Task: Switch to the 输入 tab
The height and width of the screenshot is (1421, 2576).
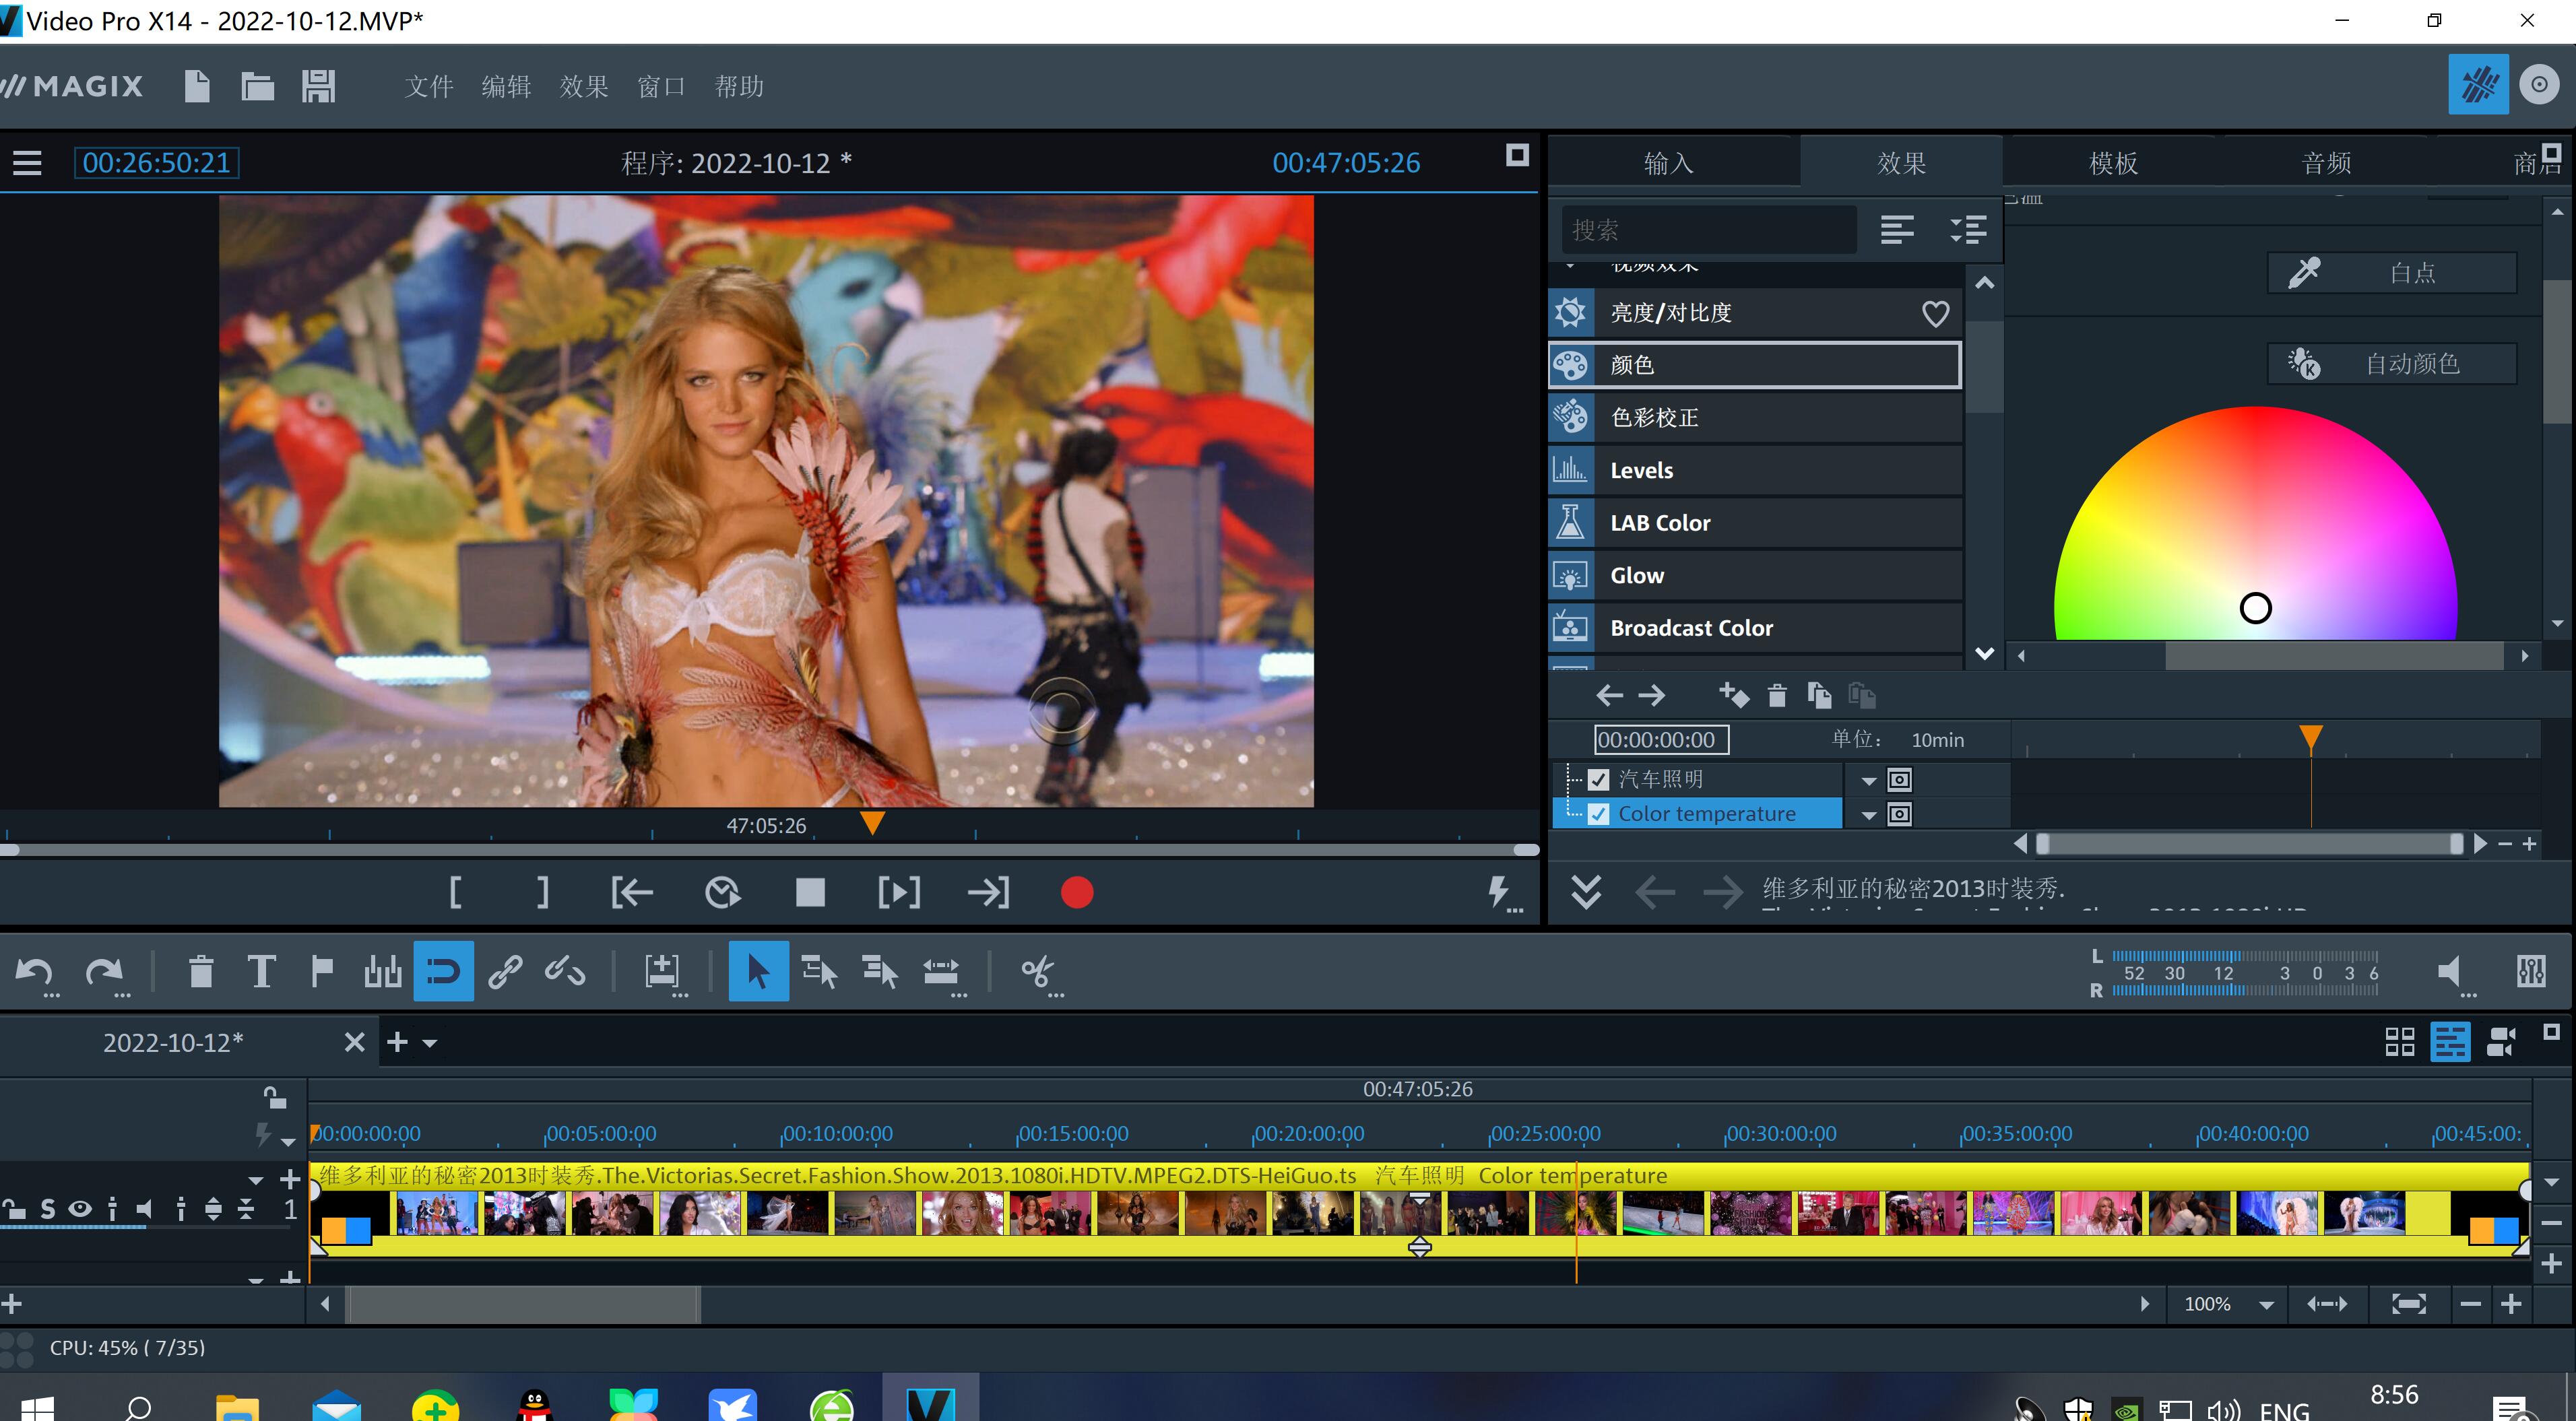Action: tap(1668, 163)
